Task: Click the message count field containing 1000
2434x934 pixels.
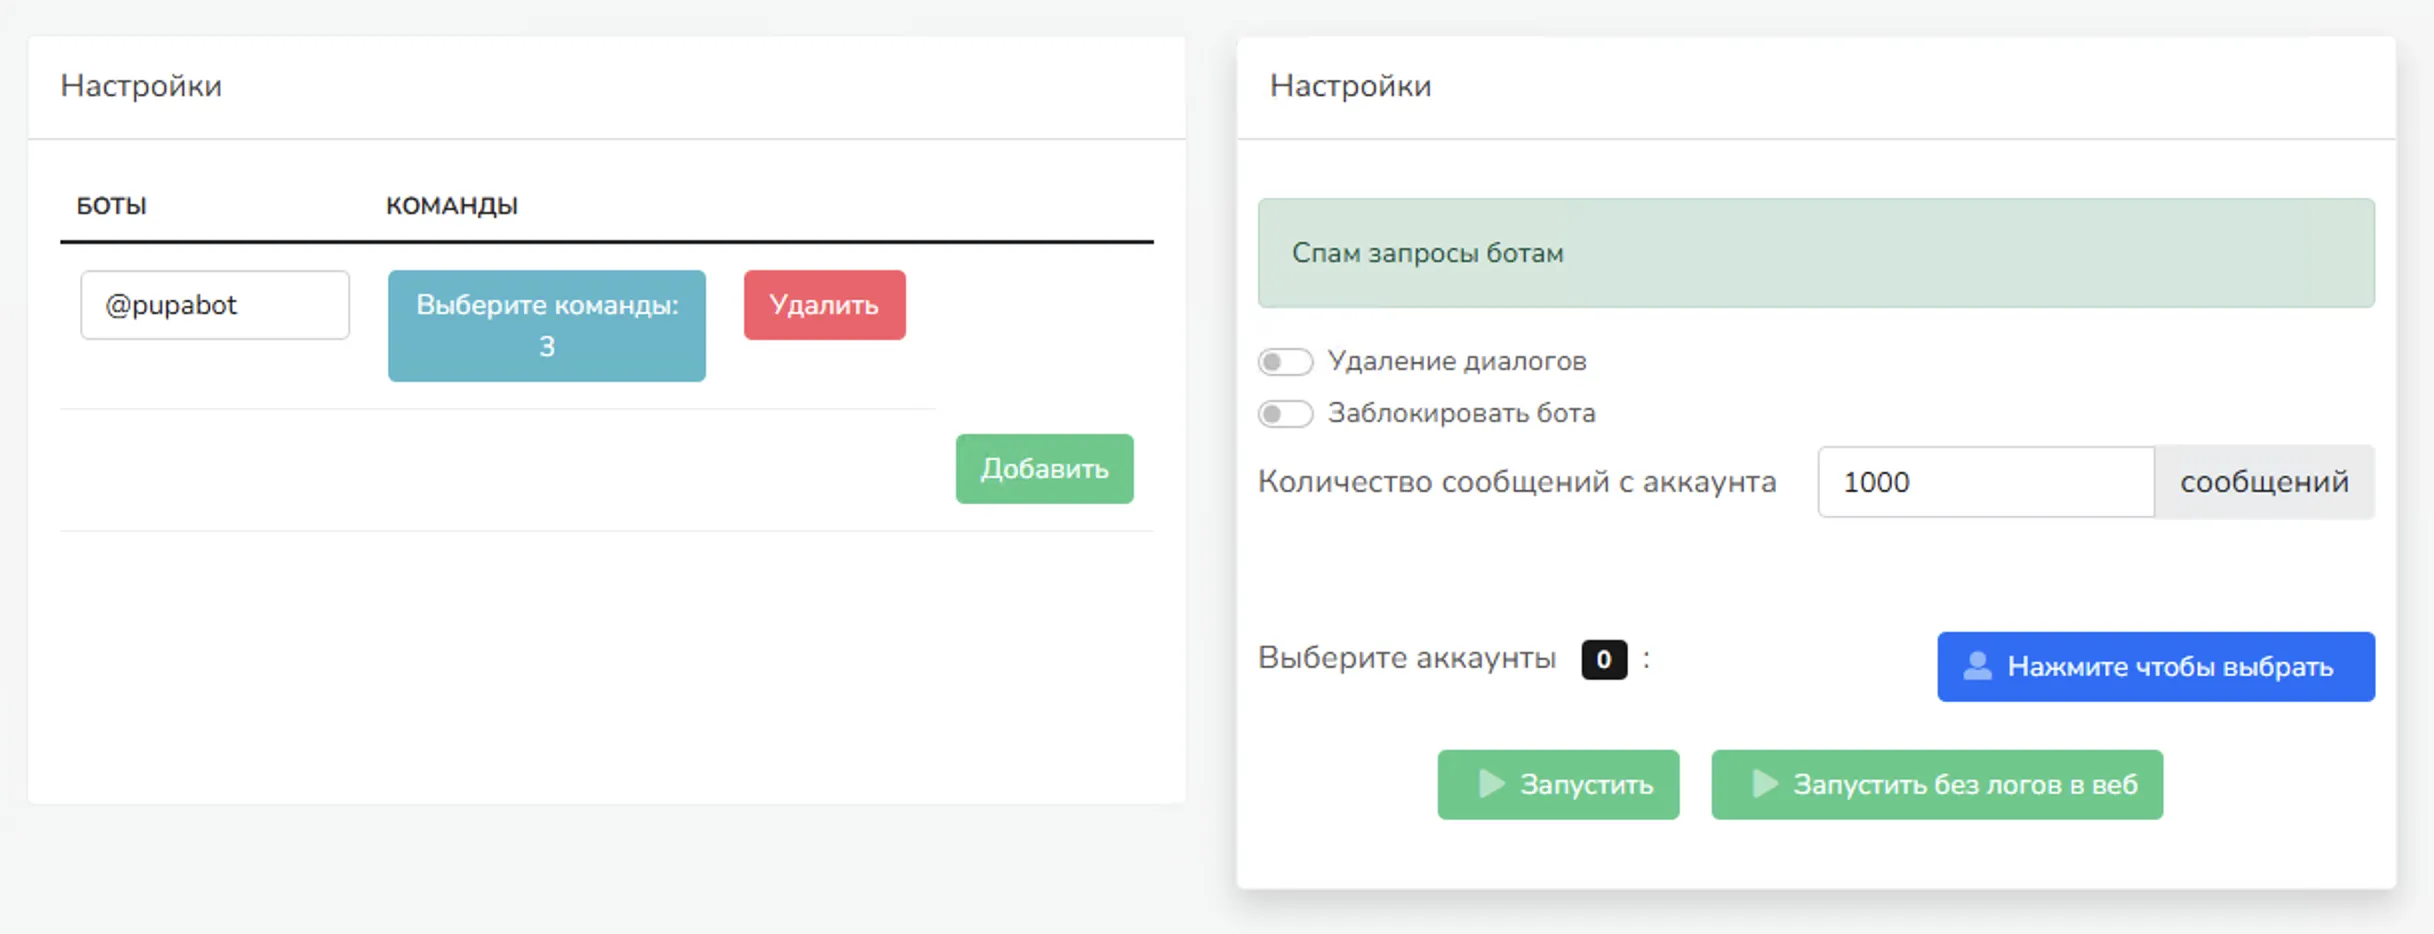Action: 1984,482
